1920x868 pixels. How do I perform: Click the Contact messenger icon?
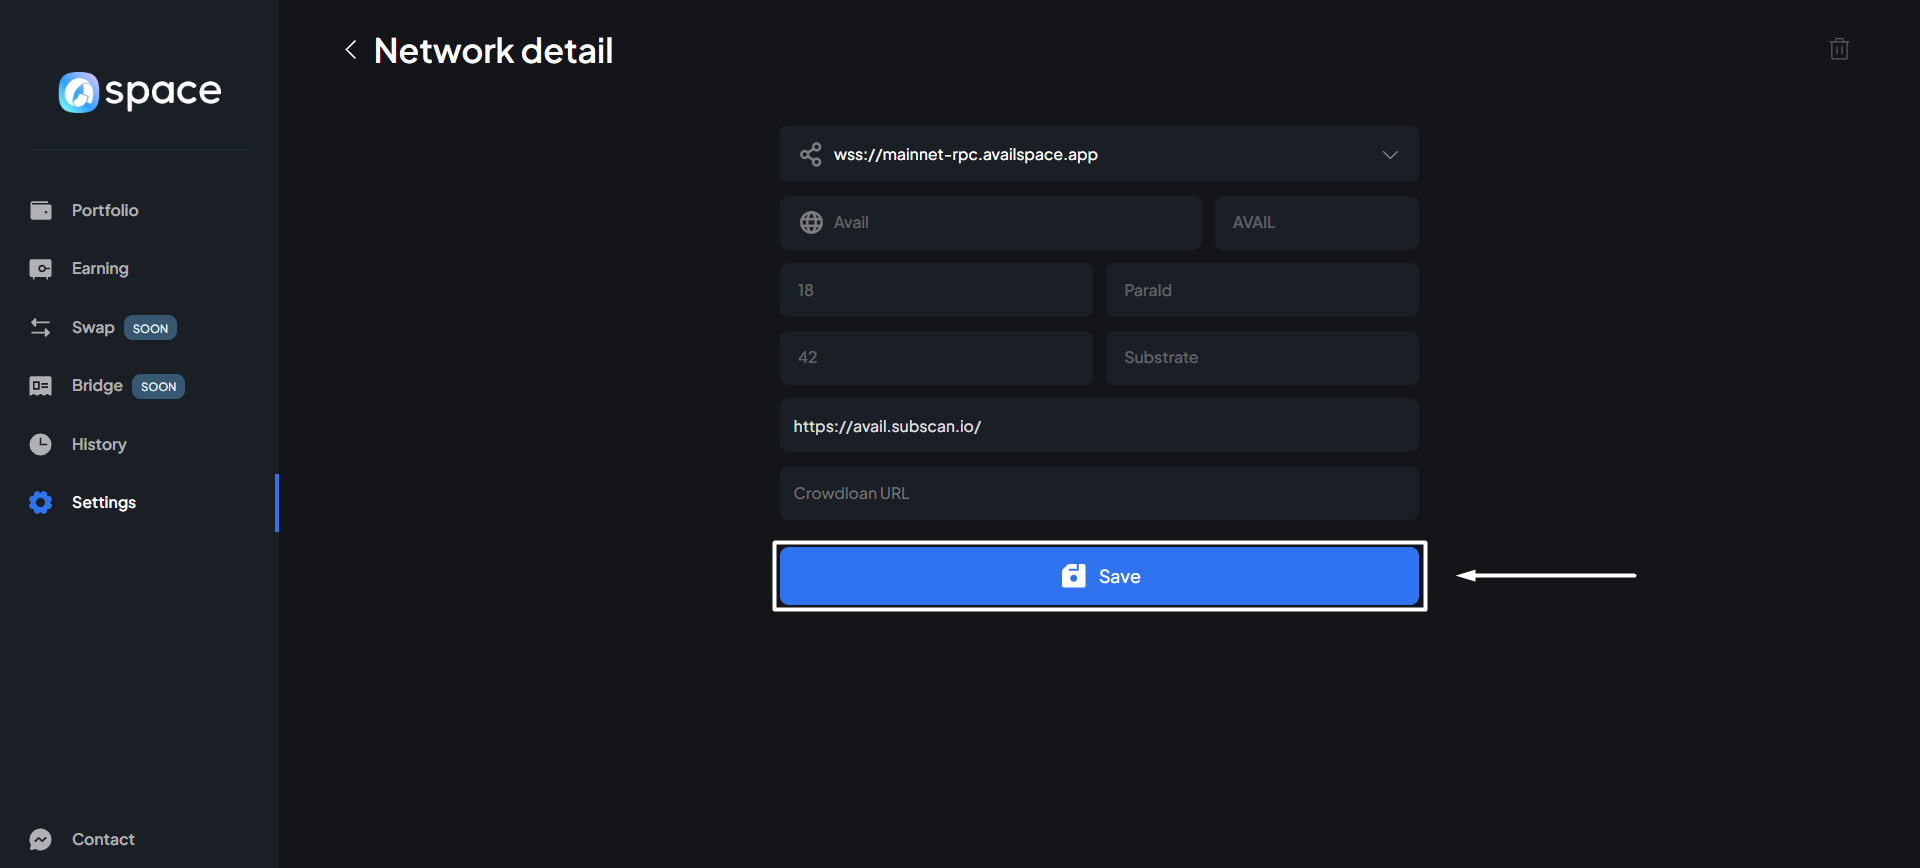click(x=41, y=839)
